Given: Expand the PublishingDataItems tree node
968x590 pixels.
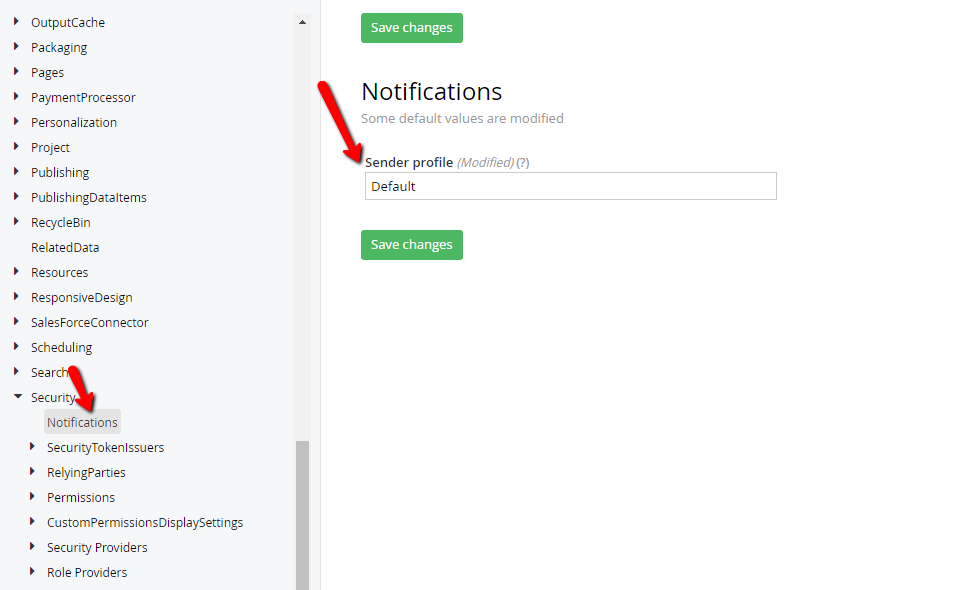Looking at the screenshot, I should [16, 196].
